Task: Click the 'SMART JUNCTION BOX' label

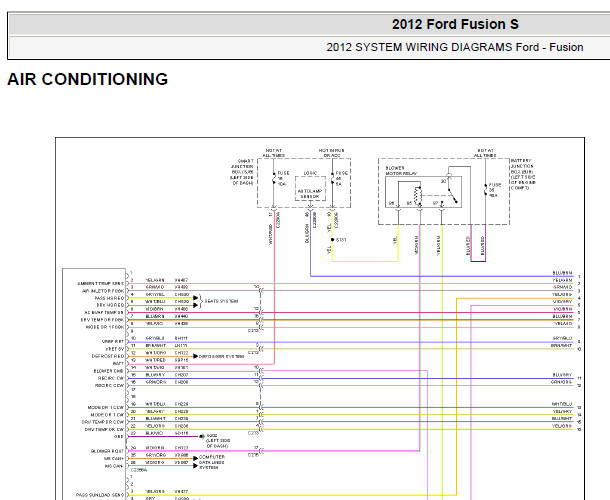Action: [x=242, y=172]
